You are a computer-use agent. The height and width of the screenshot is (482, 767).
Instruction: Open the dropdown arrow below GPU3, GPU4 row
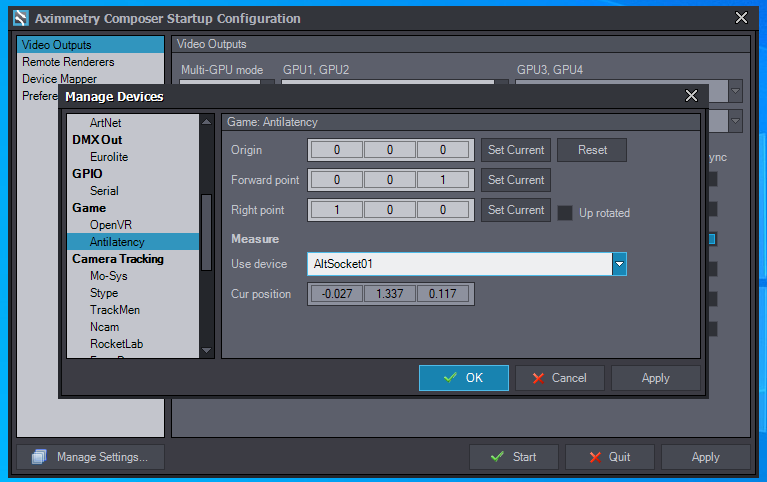735,121
